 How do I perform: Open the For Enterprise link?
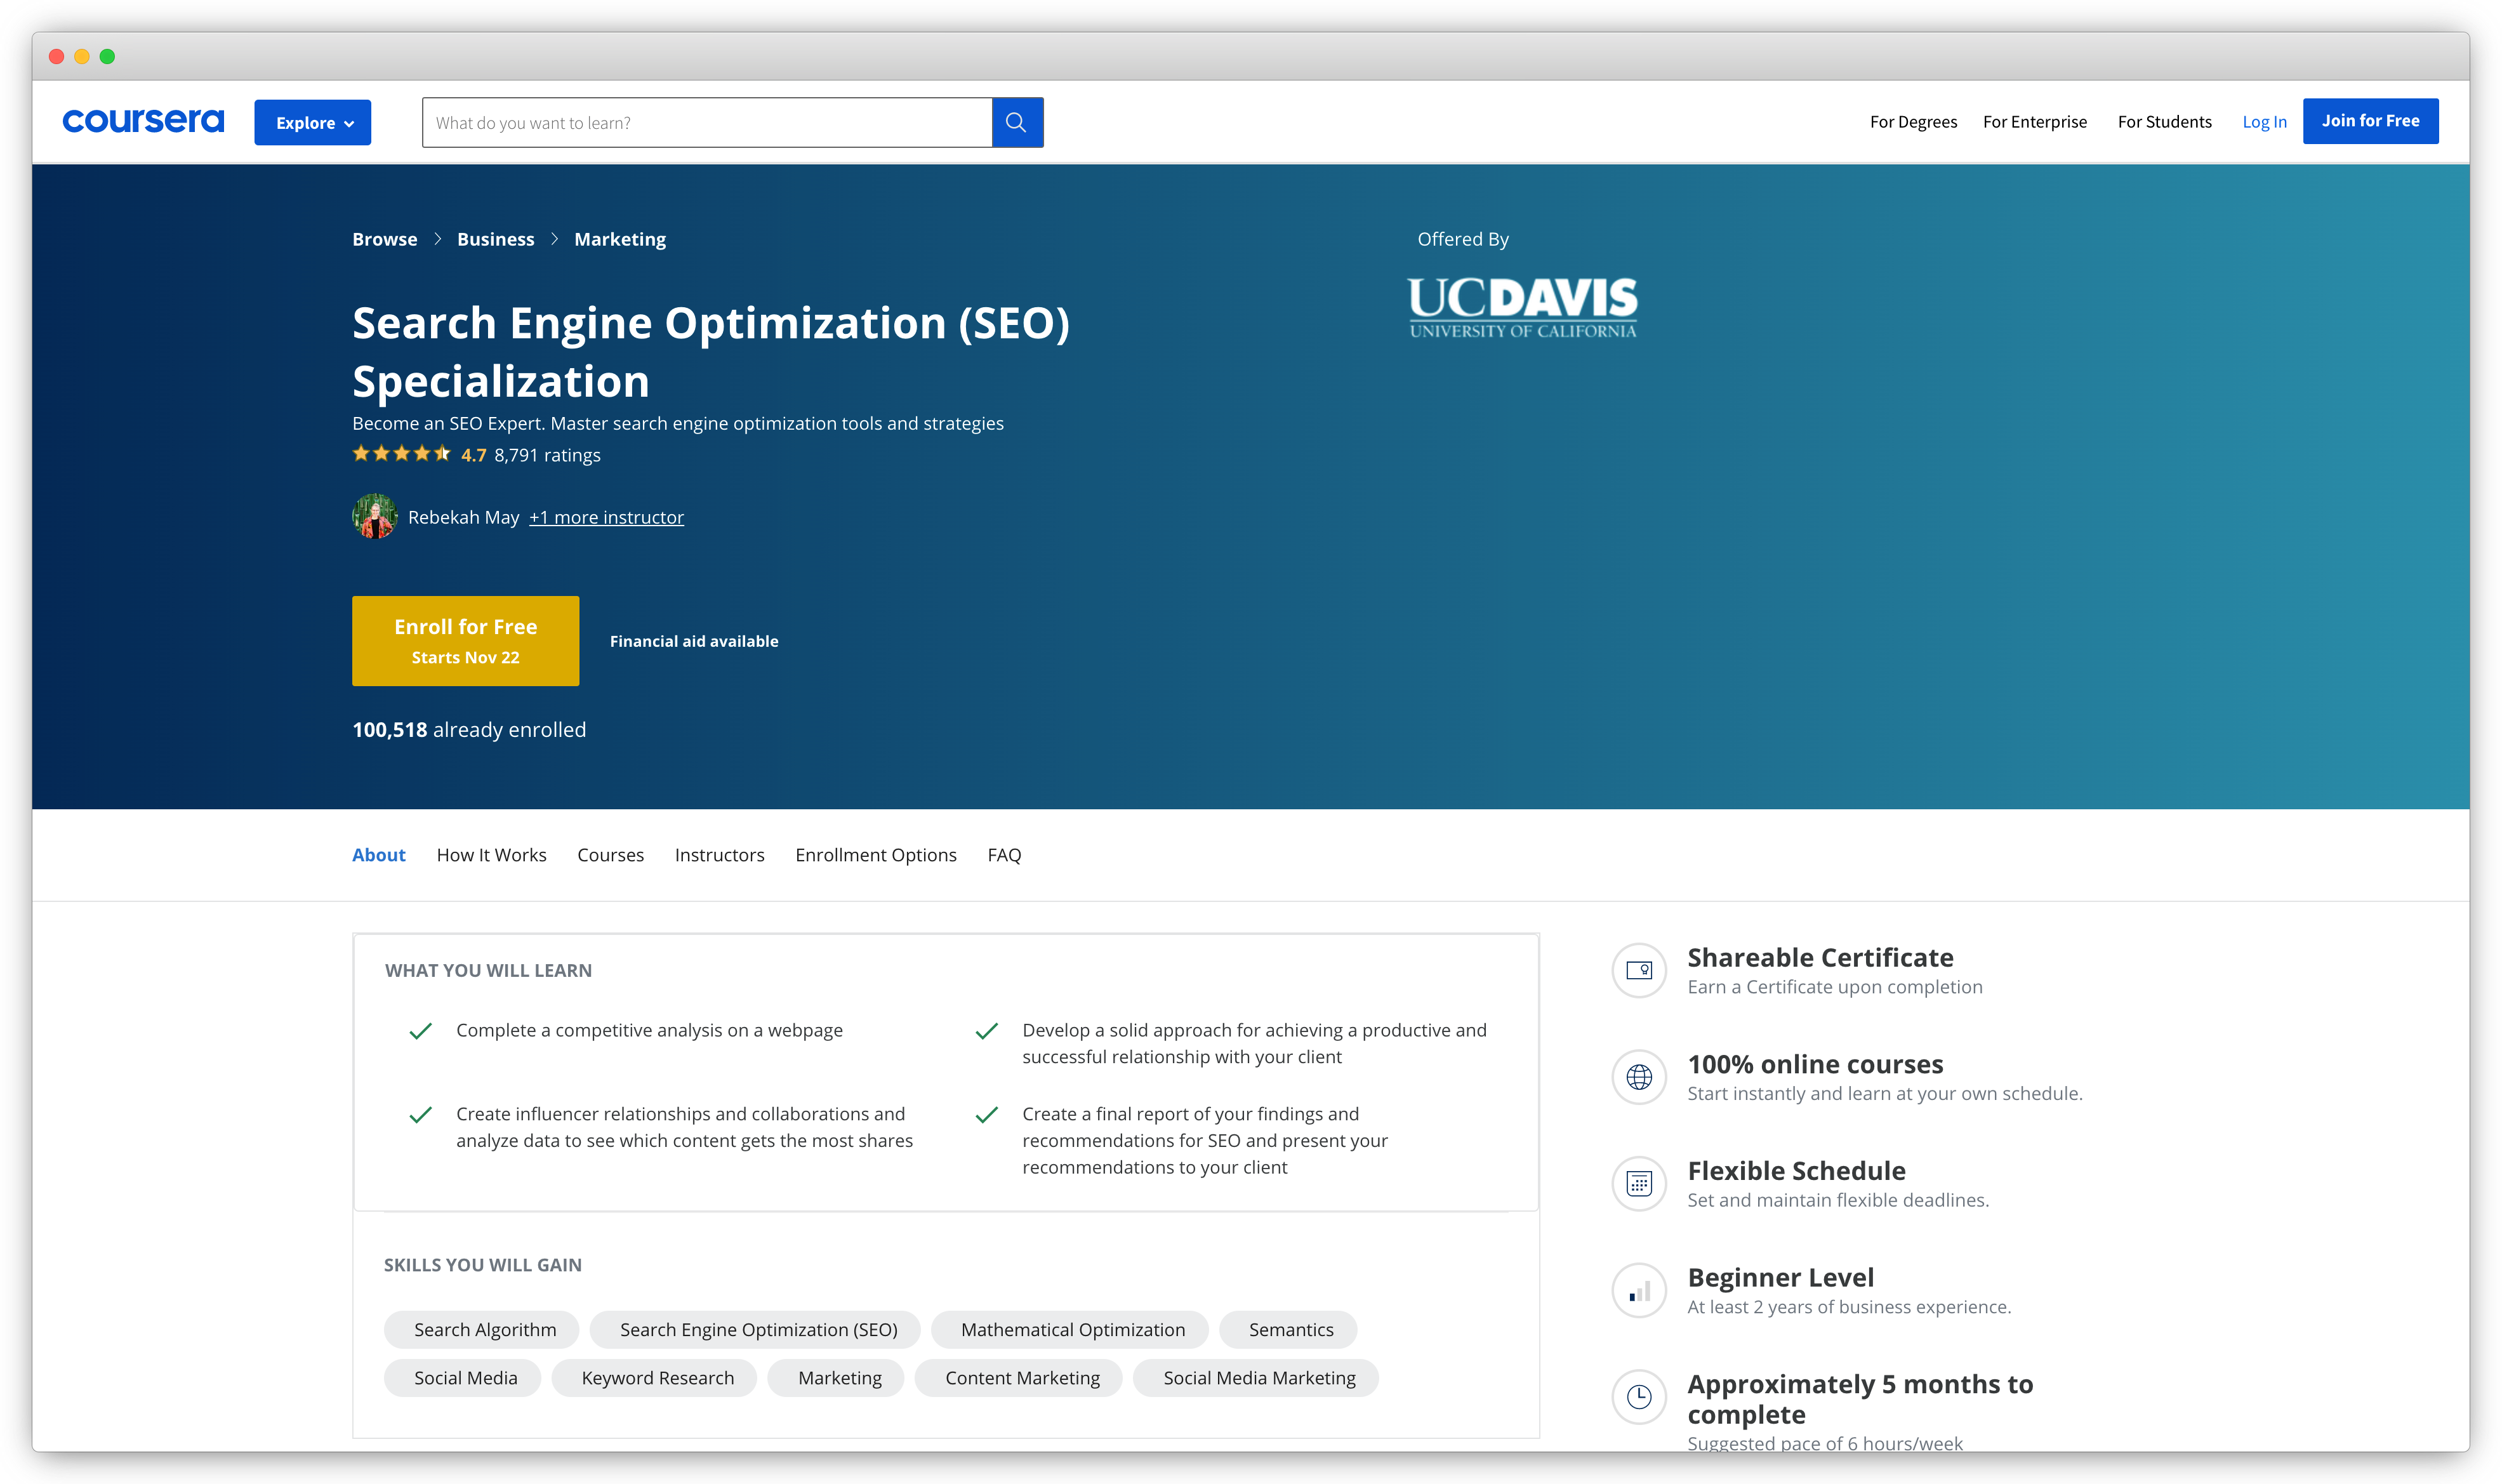pos(2034,121)
